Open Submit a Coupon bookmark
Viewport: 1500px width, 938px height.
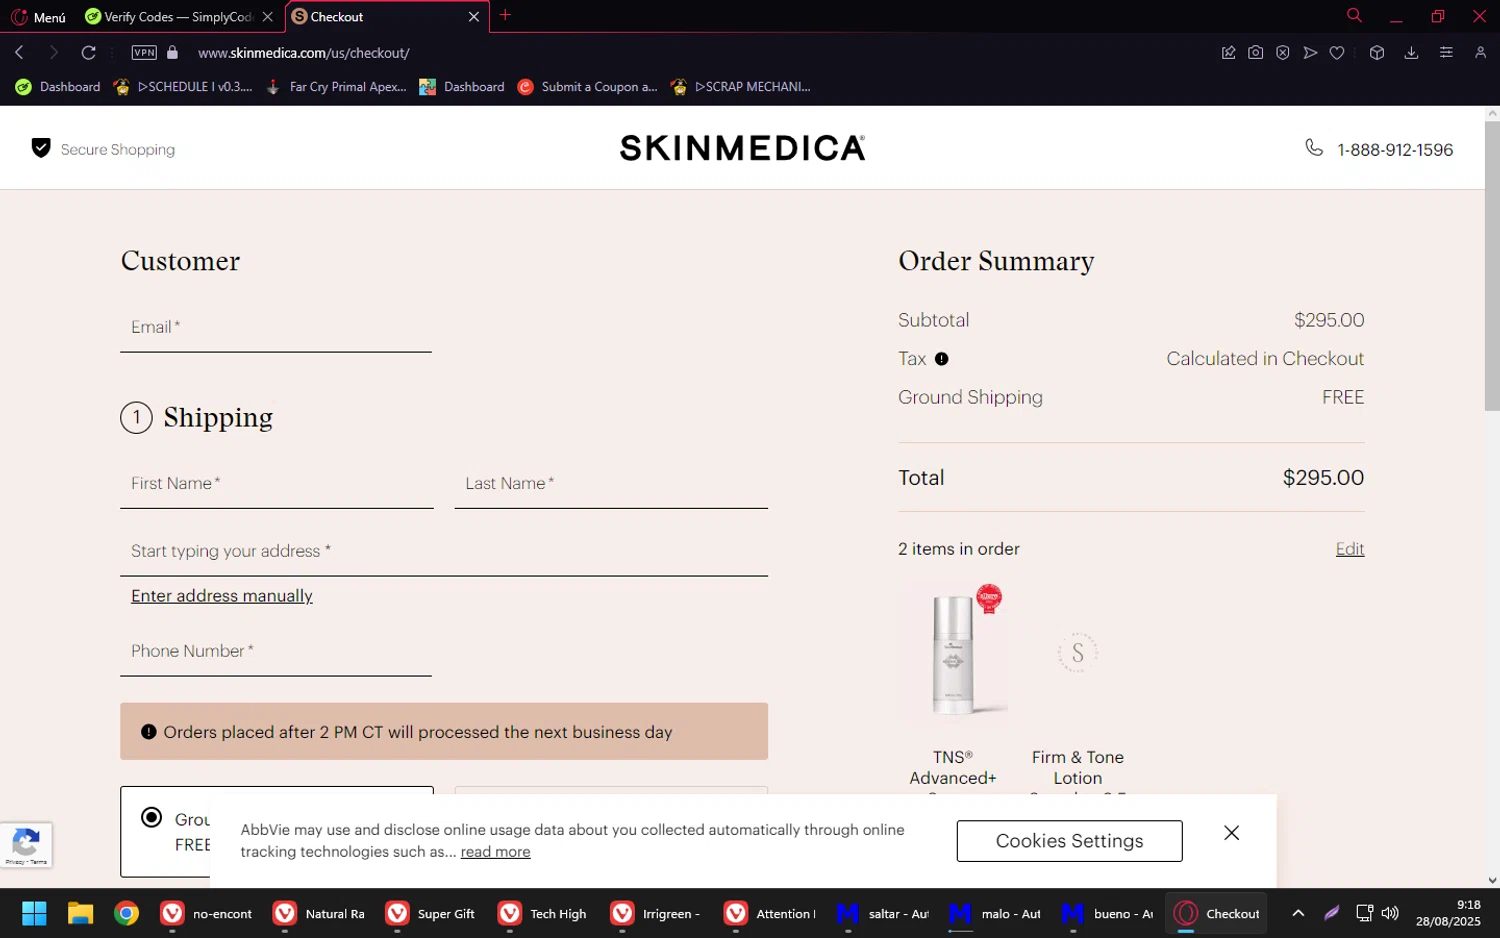588,87
